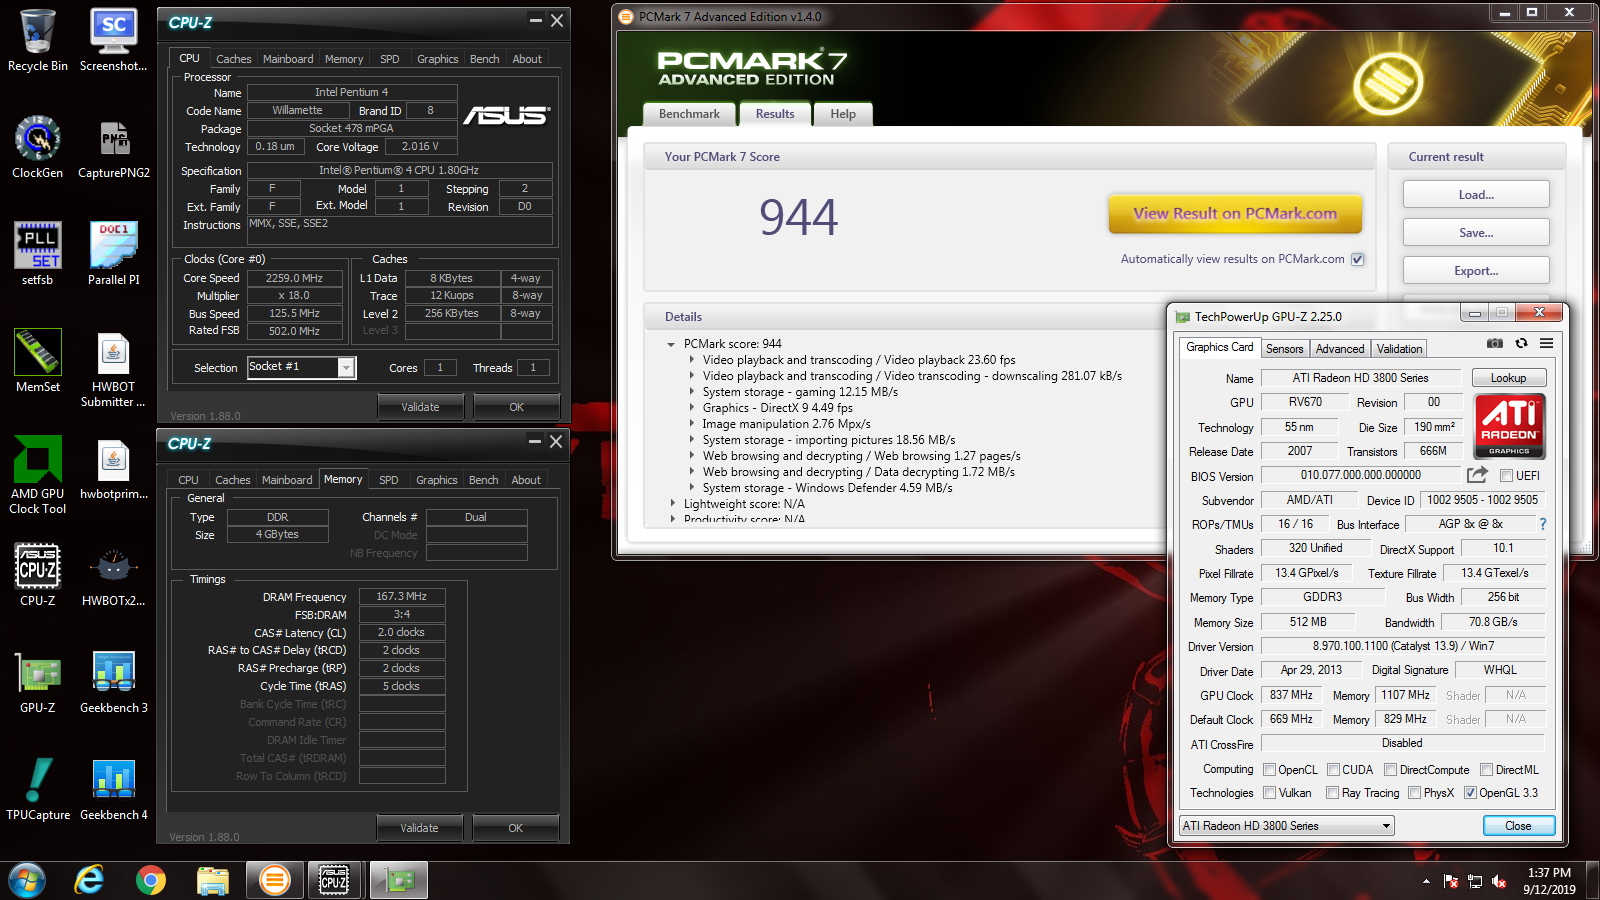Click Validate in top CPU-Z window
The image size is (1600, 900).
(x=420, y=407)
